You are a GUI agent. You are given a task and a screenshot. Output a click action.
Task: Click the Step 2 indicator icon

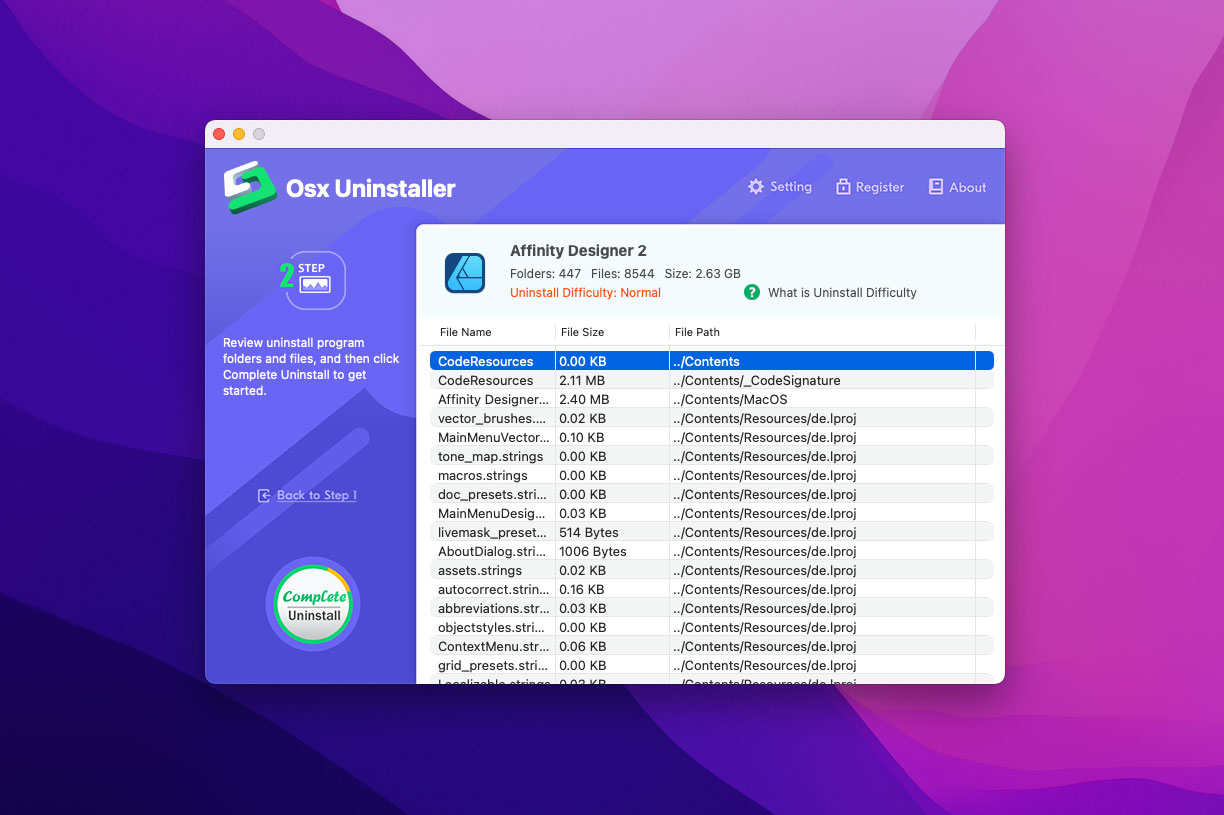314,280
